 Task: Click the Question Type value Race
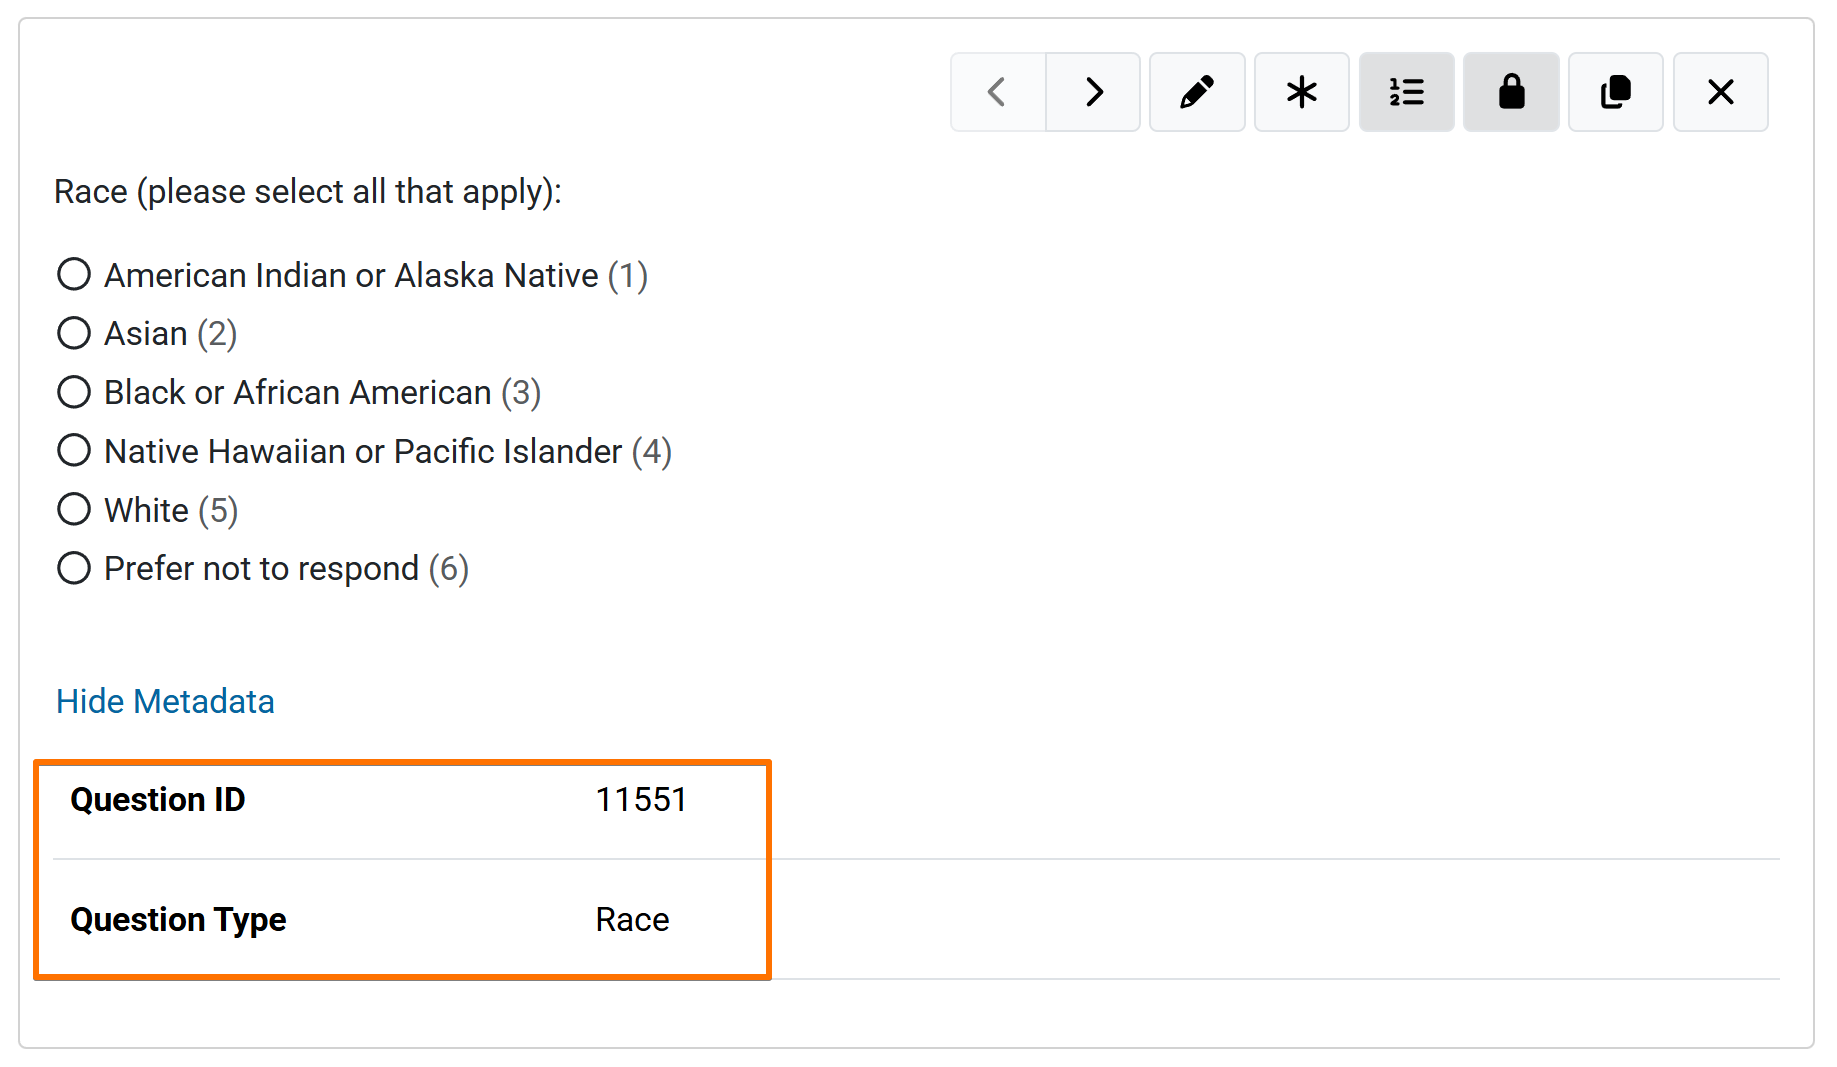[x=632, y=920]
